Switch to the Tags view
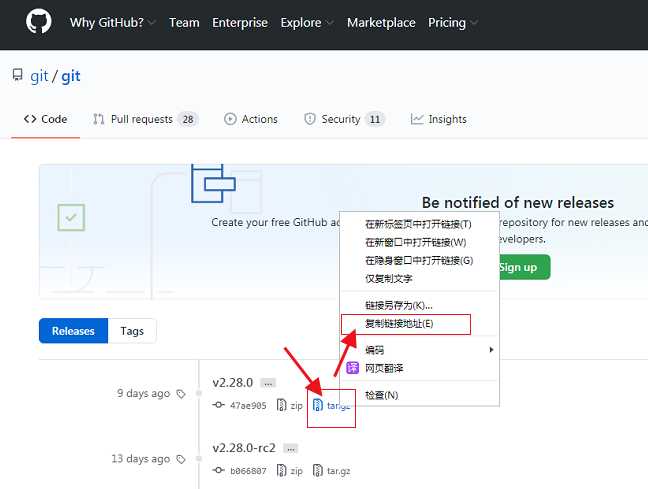This screenshot has height=489, width=648. pyautogui.click(x=132, y=331)
